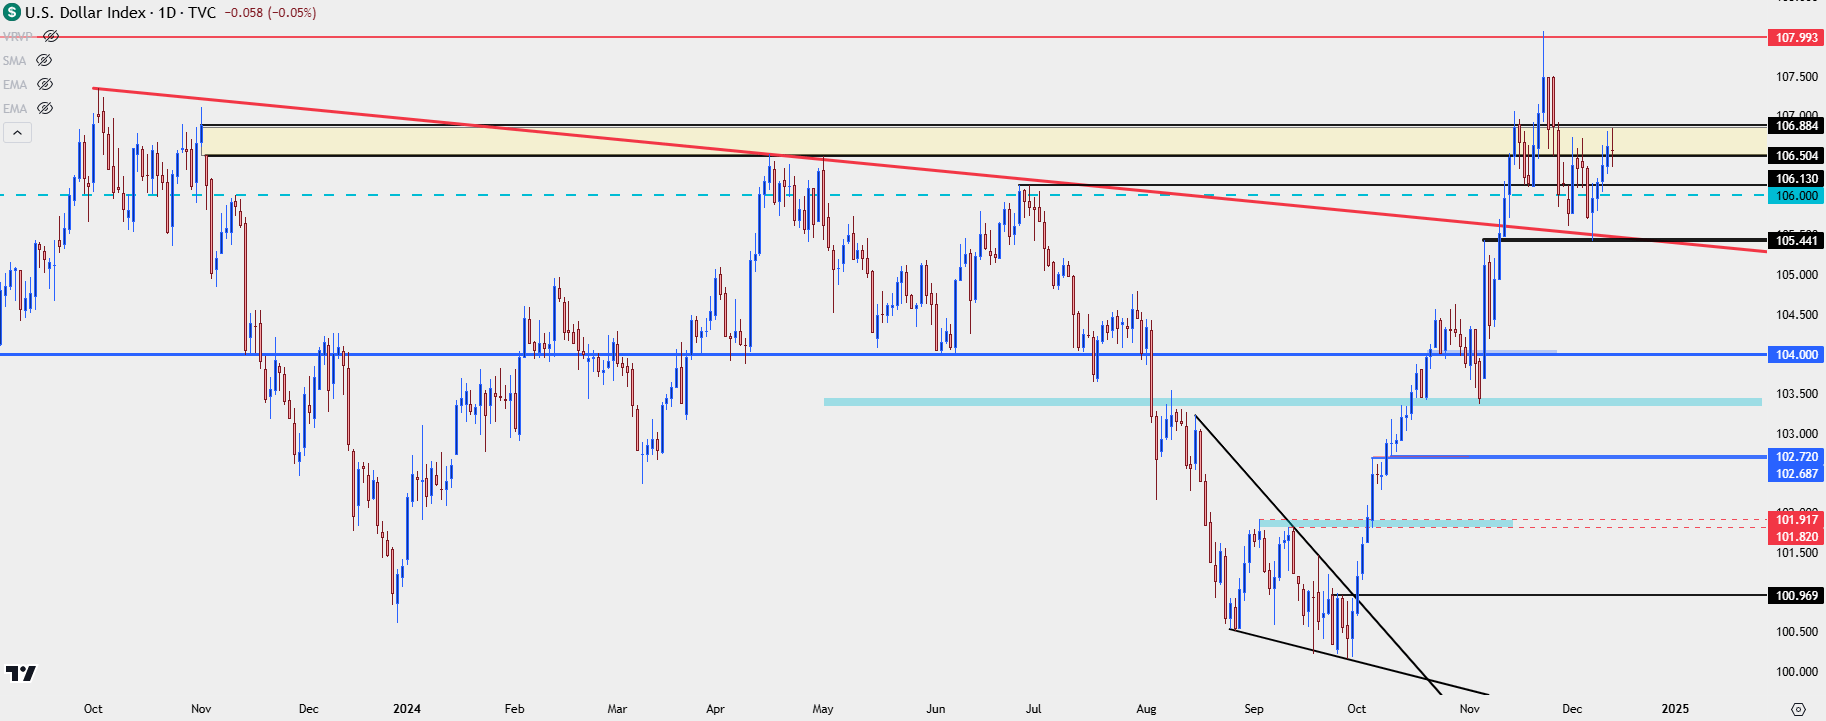Select the black horizontal line at 100.969
The image size is (1826, 721).
tap(1550, 595)
